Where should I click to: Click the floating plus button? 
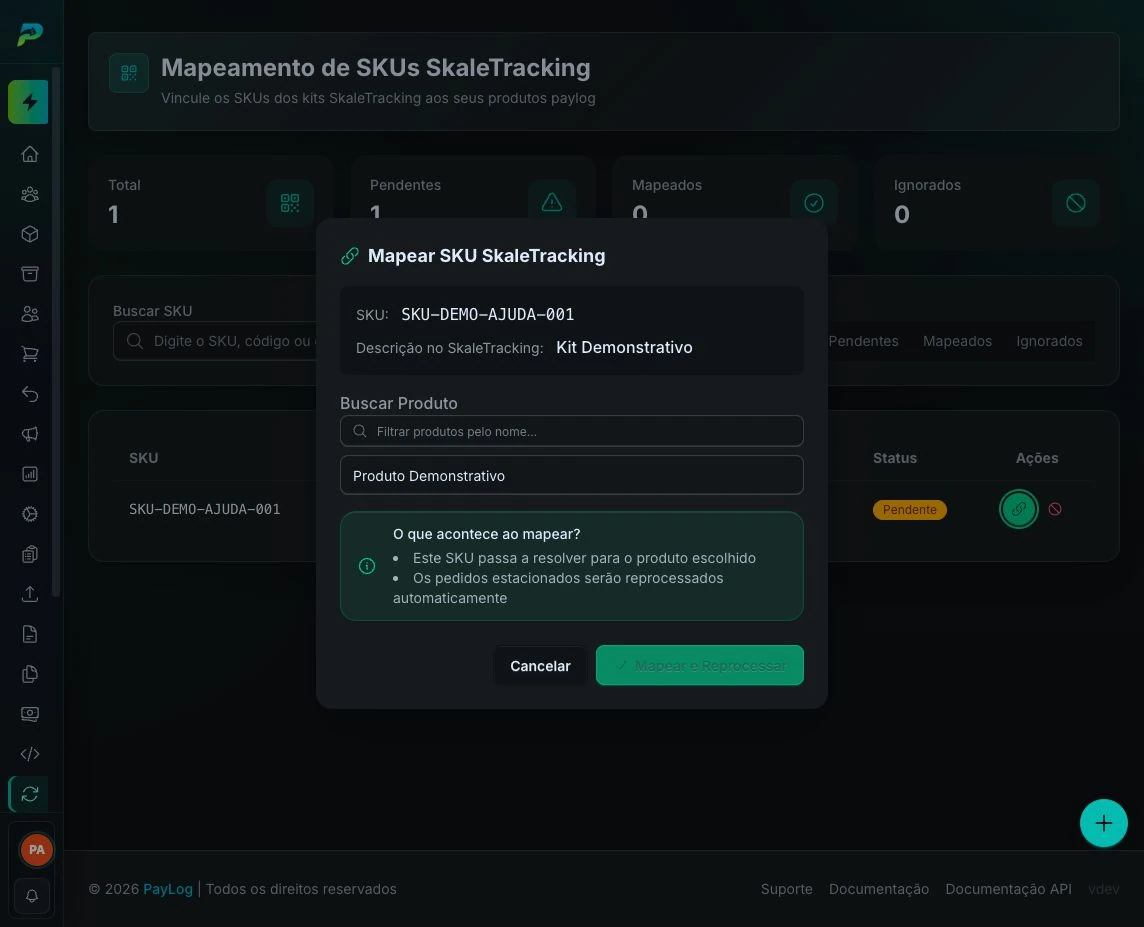[x=1103, y=823]
